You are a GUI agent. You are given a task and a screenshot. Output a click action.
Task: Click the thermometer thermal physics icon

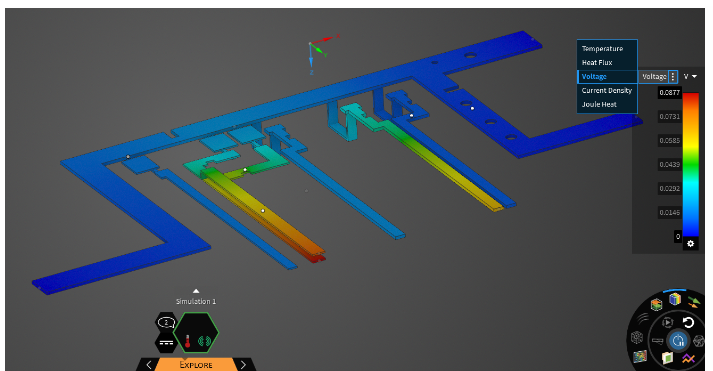(x=187, y=341)
